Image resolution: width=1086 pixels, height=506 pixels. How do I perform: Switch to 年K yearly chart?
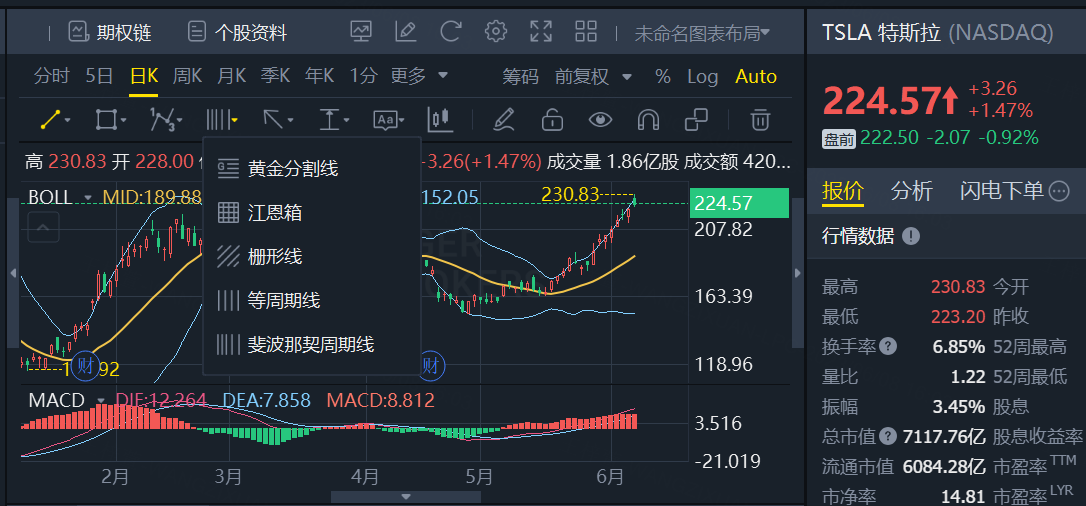click(x=319, y=76)
